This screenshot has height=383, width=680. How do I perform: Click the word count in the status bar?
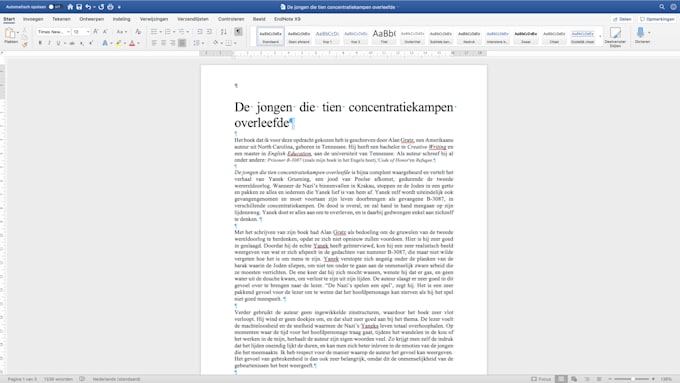[x=58, y=379]
